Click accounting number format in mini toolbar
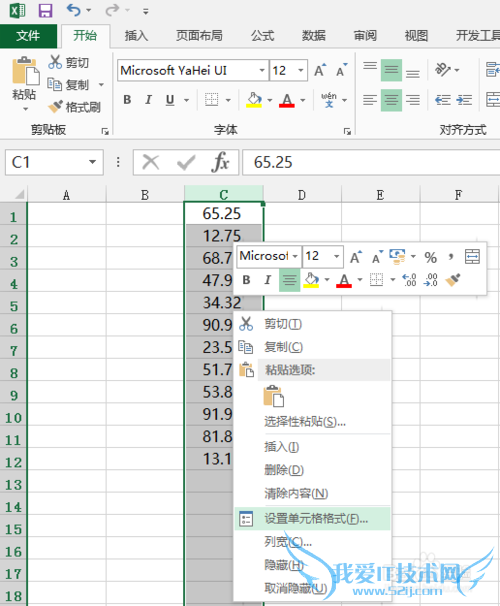The image size is (500, 606). (398, 257)
